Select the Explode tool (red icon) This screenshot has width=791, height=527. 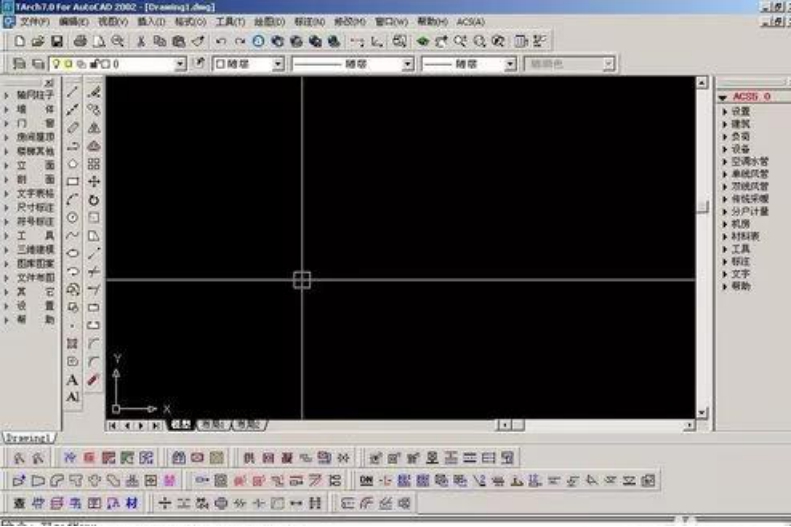94,380
